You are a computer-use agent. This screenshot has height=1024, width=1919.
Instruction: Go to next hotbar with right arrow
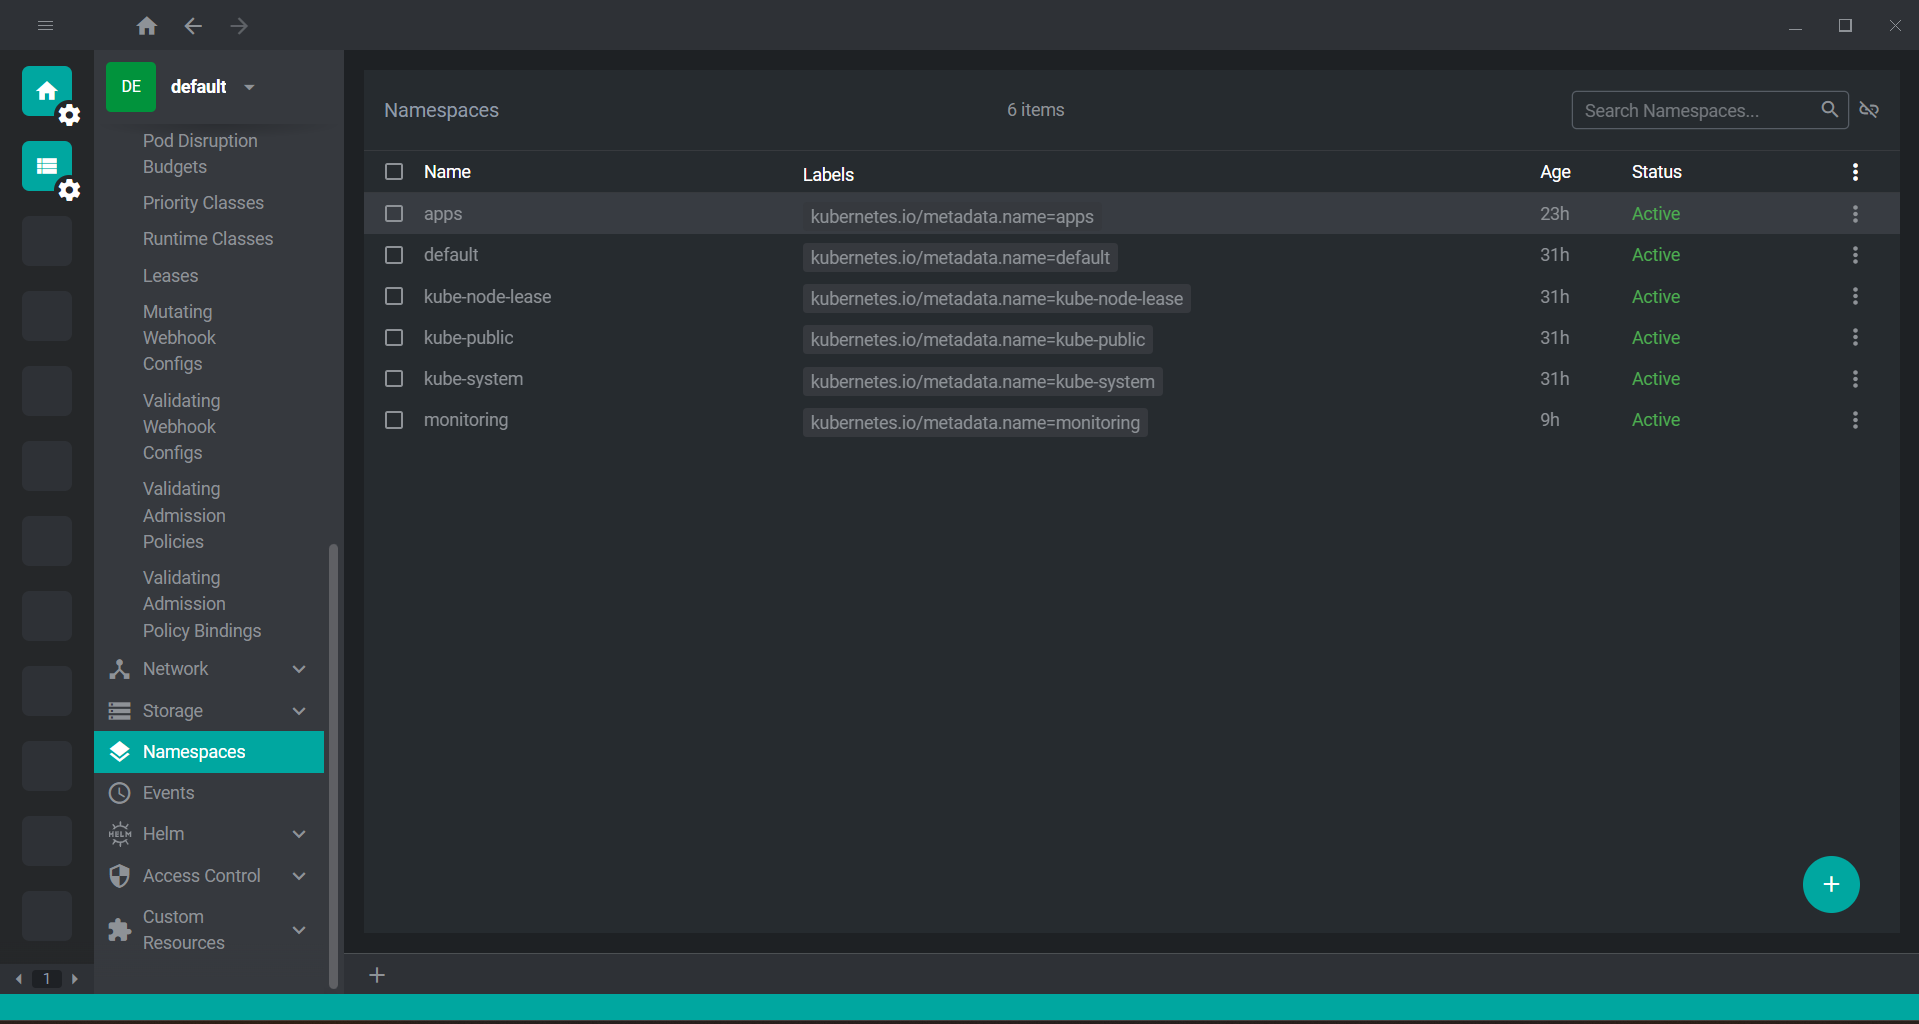(75, 979)
